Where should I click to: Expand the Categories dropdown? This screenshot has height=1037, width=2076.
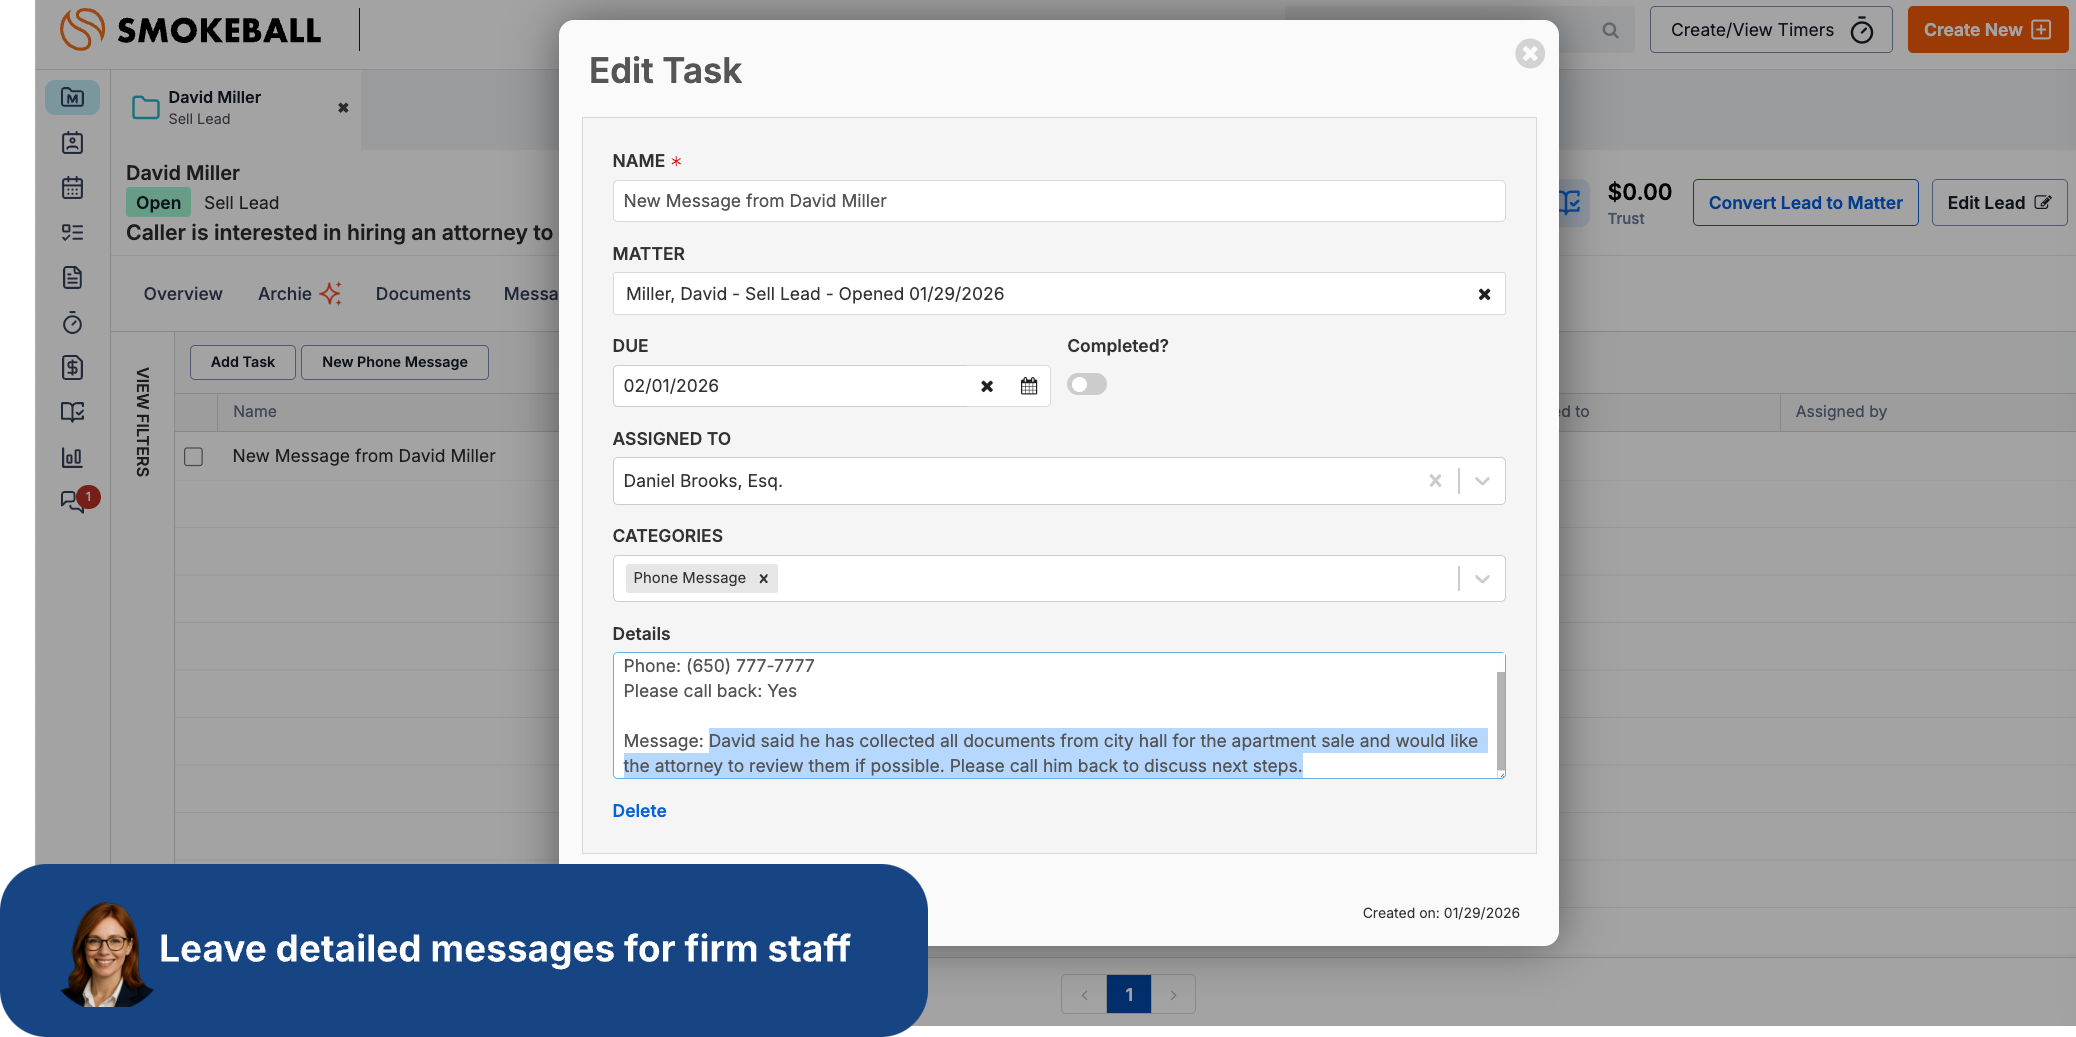pyautogui.click(x=1482, y=579)
